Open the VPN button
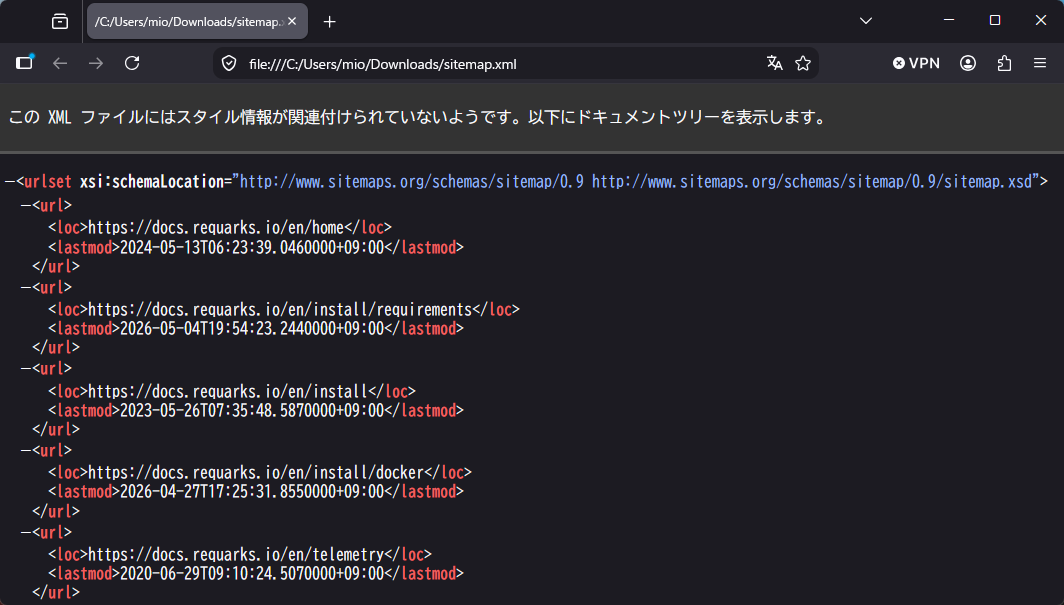The width and height of the screenshot is (1064, 605). point(917,63)
